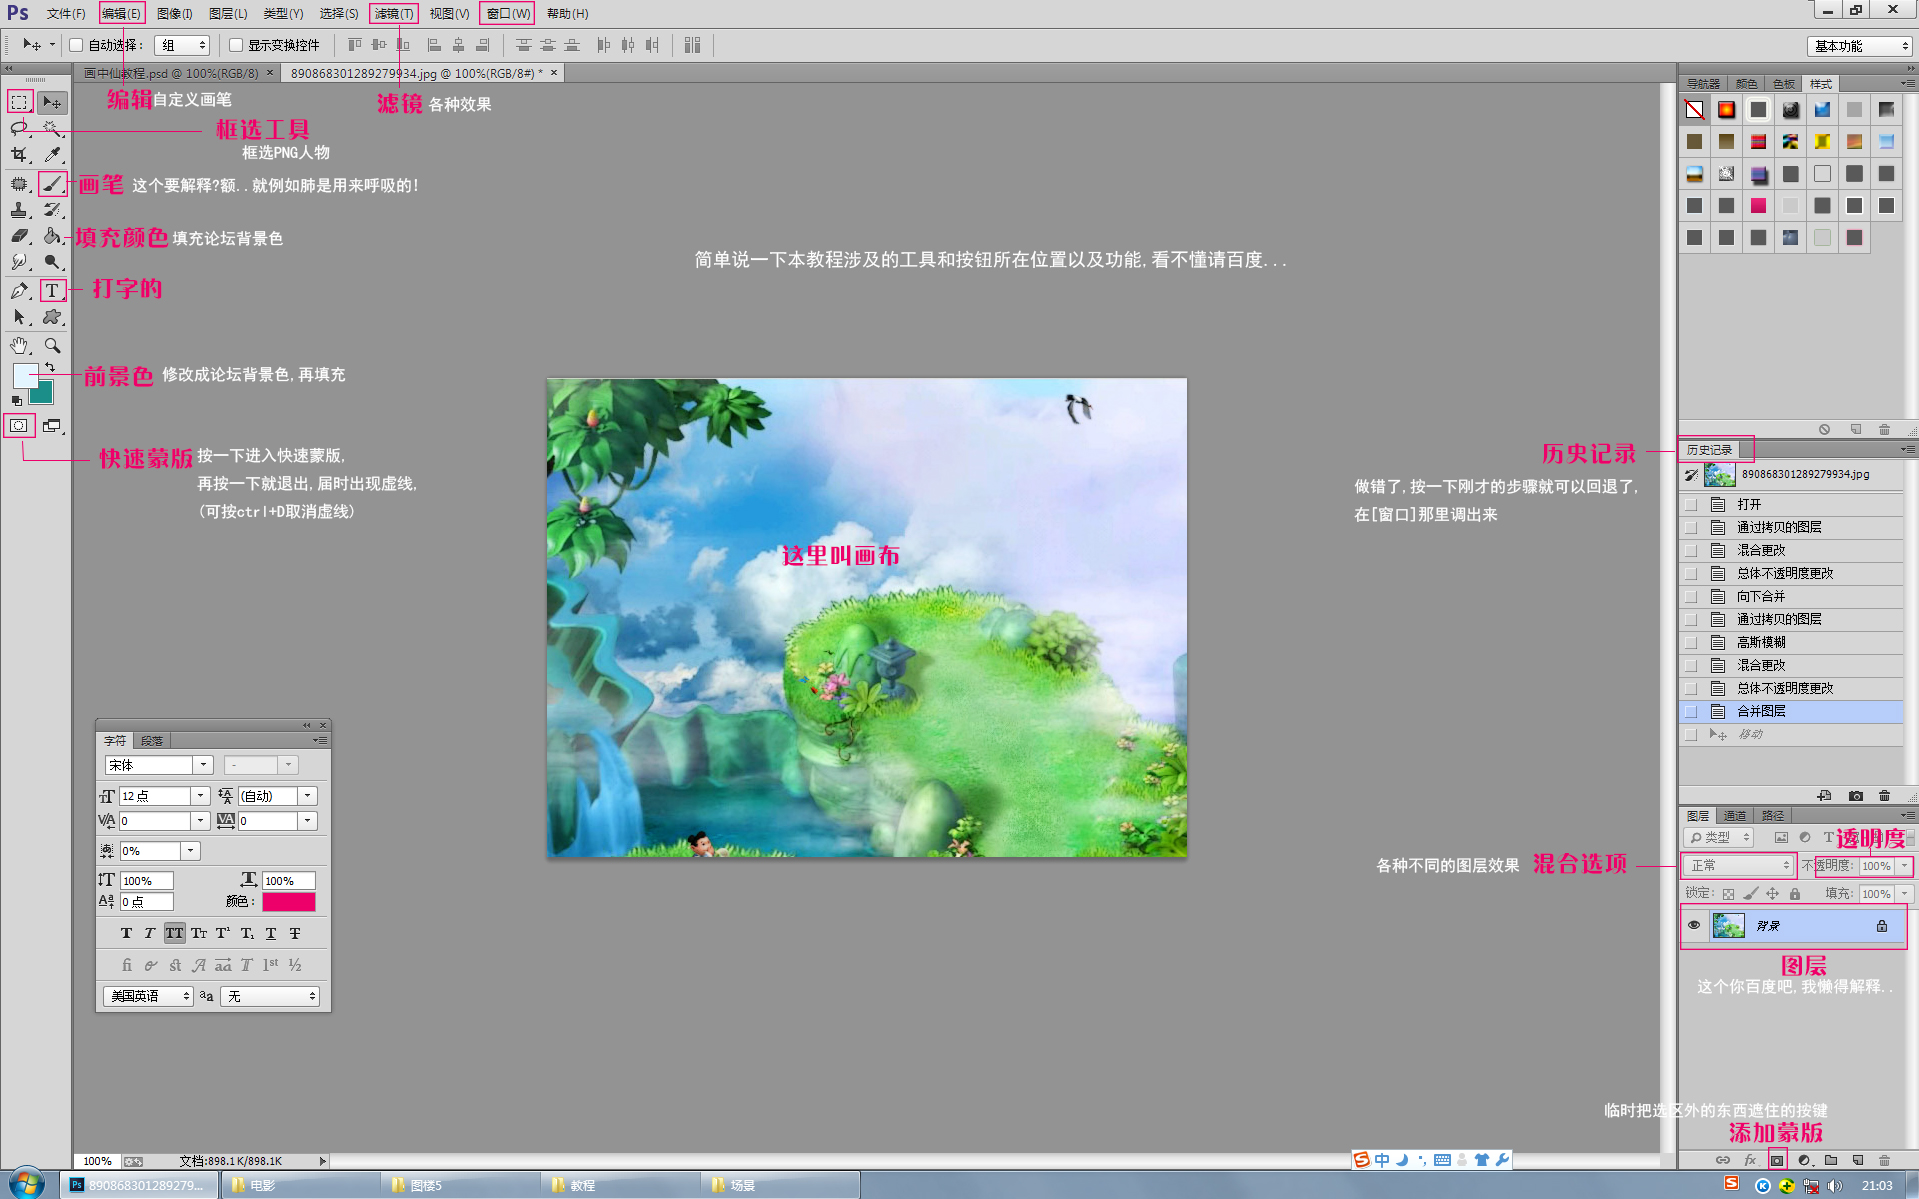1919x1199 pixels.
Task: Select the Magic Wand tool
Action: point(52,128)
